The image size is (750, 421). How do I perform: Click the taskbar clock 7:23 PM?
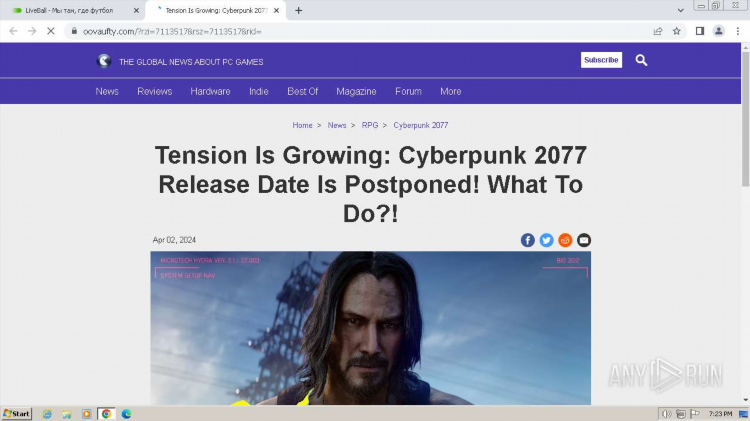720,414
